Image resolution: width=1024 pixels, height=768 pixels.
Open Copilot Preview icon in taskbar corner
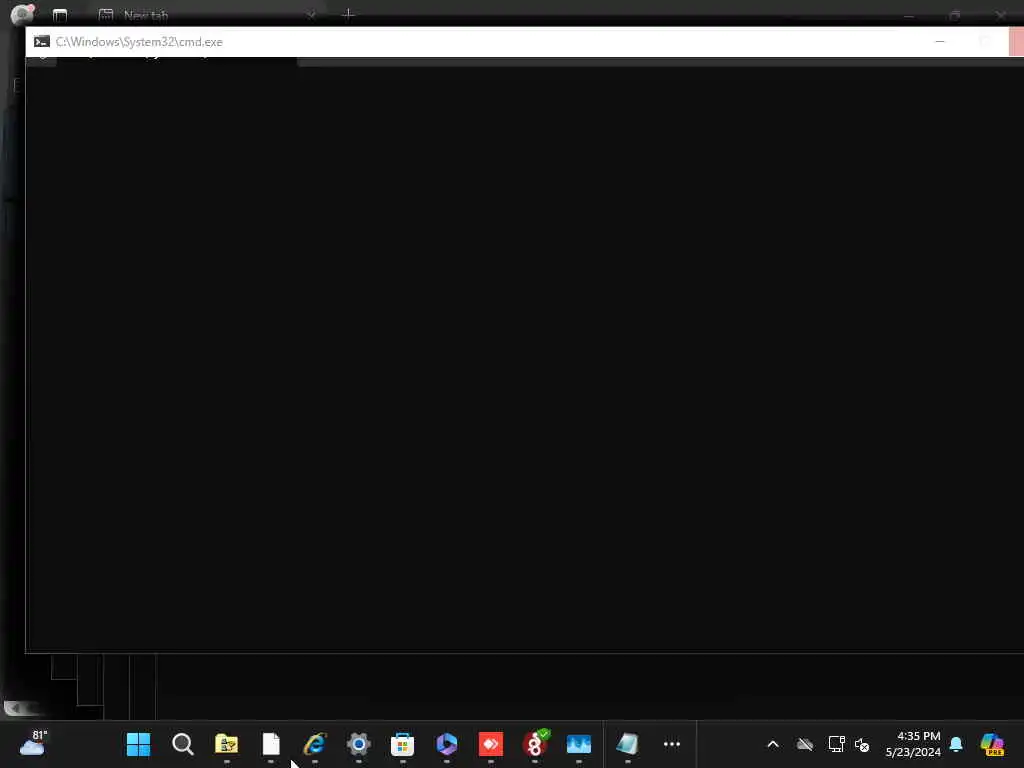tap(992, 744)
